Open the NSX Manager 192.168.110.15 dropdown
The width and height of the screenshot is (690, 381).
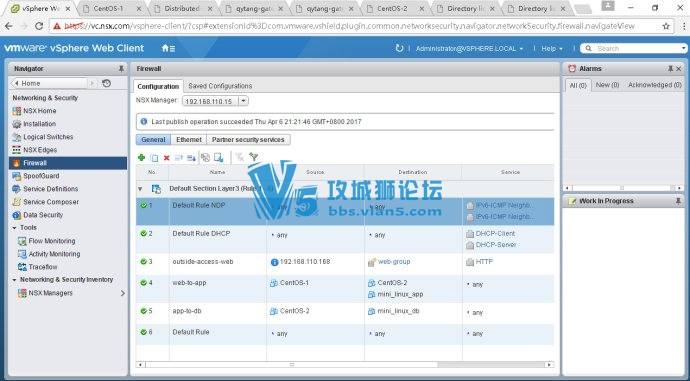point(243,101)
